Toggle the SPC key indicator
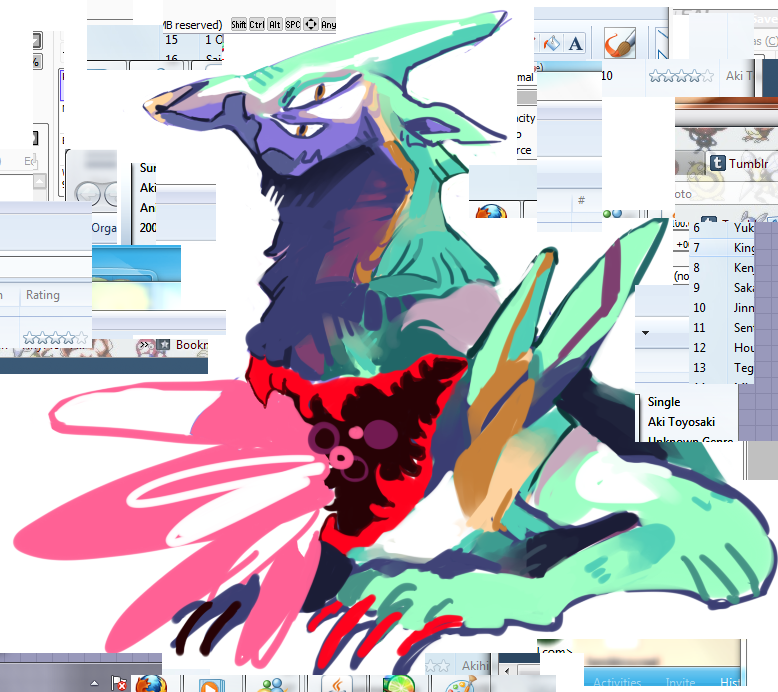 tap(293, 24)
